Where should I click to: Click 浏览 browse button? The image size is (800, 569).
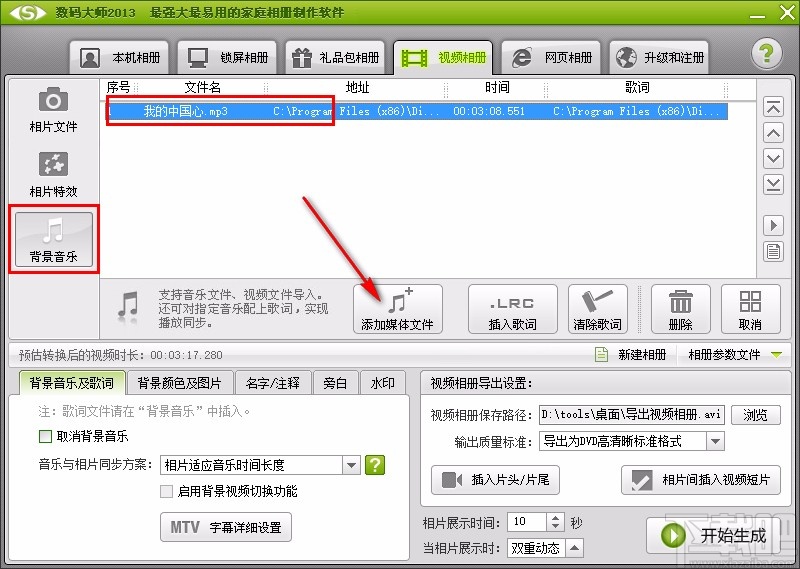click(756, 415)
